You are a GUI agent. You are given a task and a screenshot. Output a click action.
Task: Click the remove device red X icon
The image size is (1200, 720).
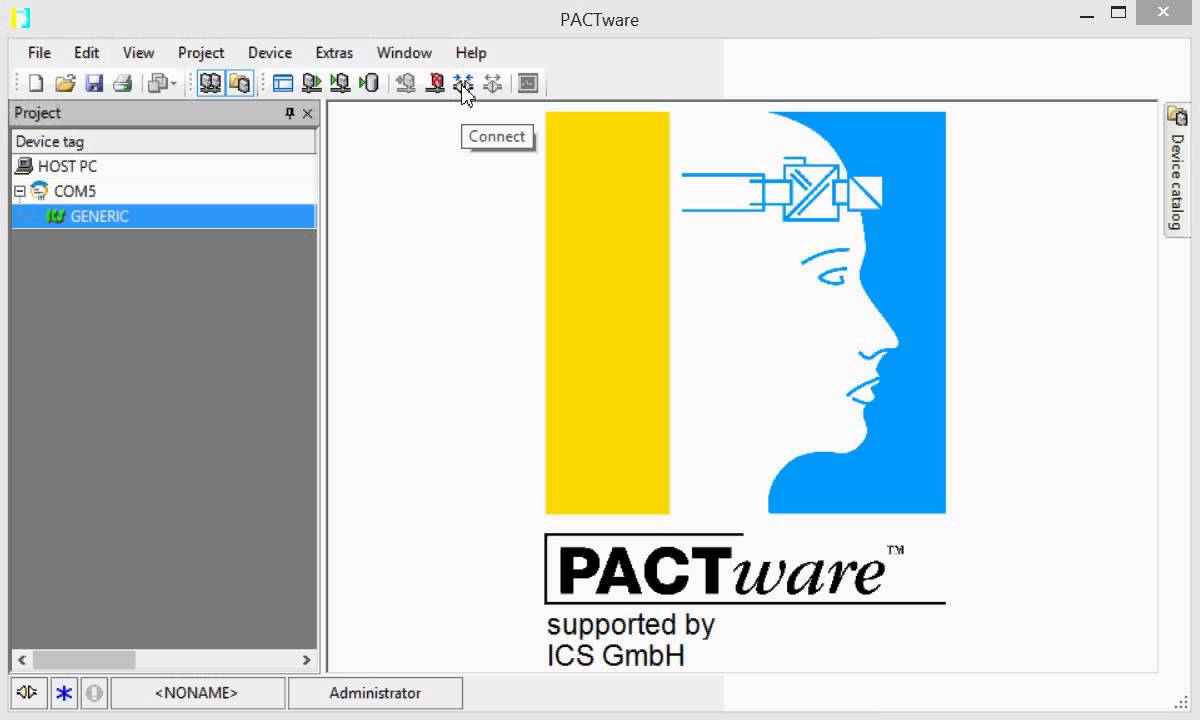435,84
